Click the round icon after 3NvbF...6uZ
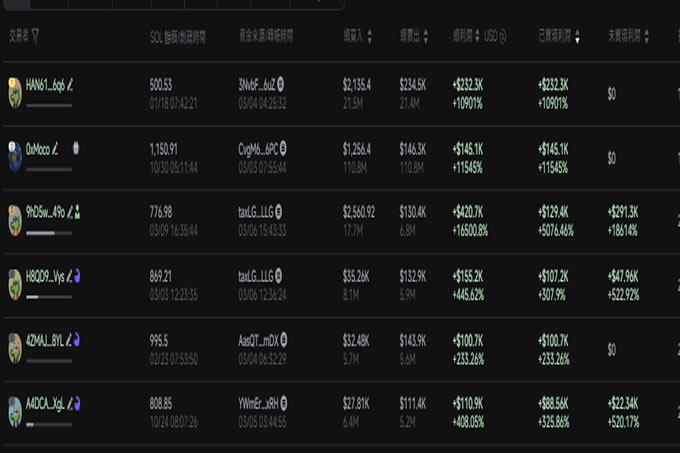Viewport: 680px width, 453px height. (281, 84)
